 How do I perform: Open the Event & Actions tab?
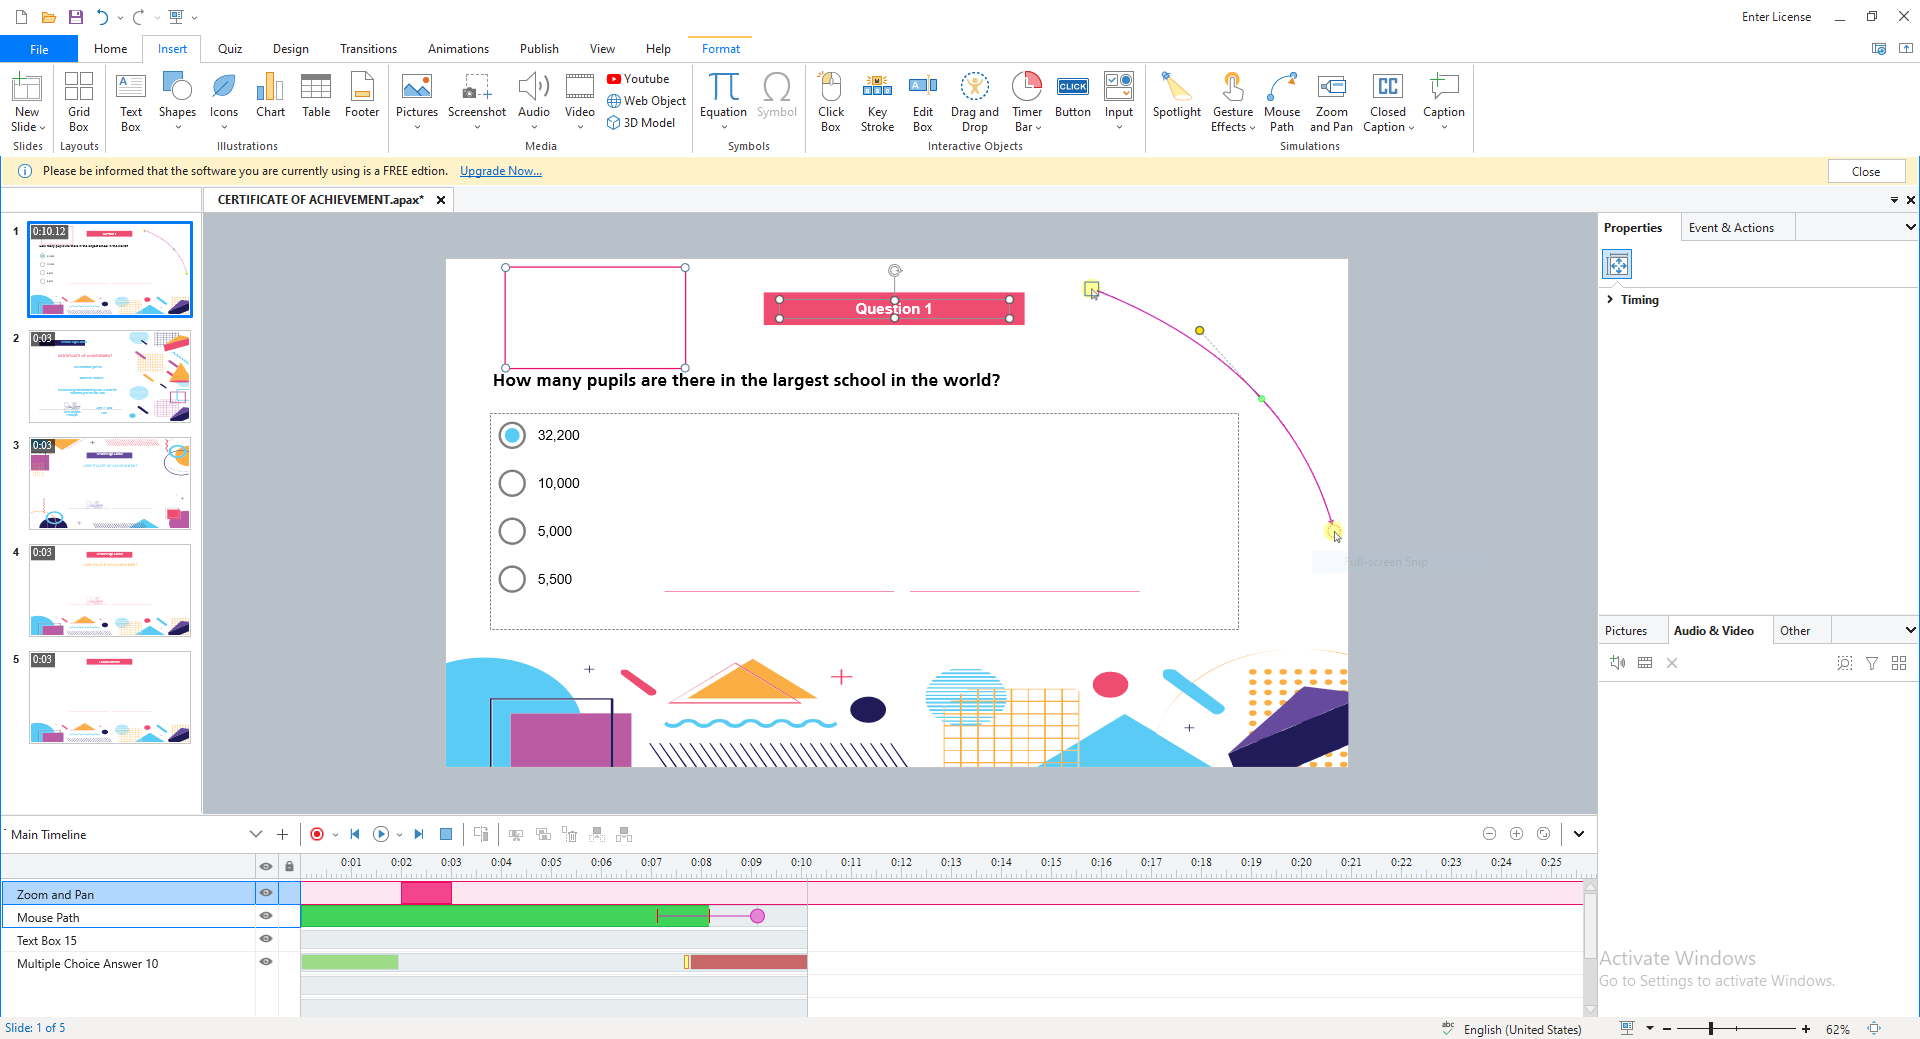pos(1731,228)
